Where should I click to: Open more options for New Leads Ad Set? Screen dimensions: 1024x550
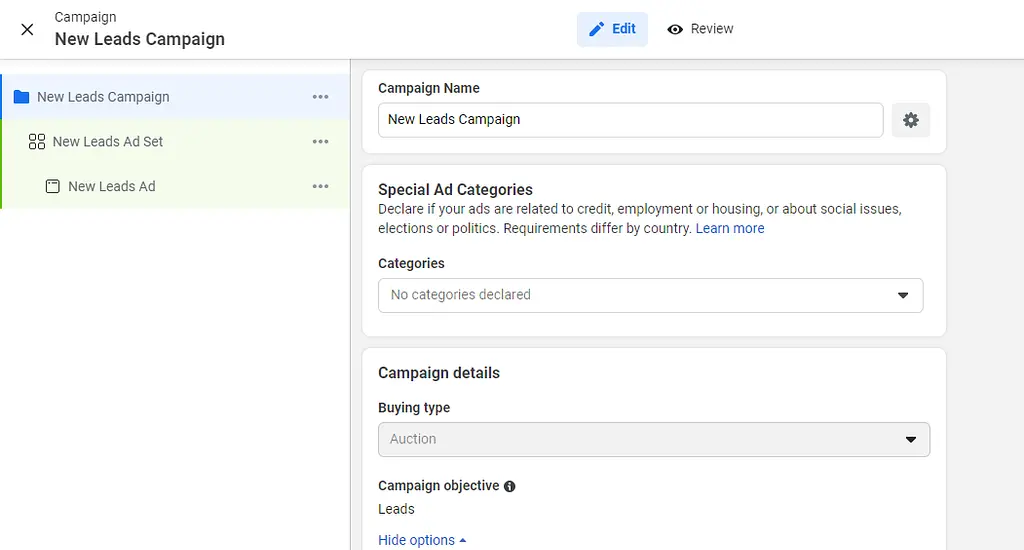coord(320,142)
